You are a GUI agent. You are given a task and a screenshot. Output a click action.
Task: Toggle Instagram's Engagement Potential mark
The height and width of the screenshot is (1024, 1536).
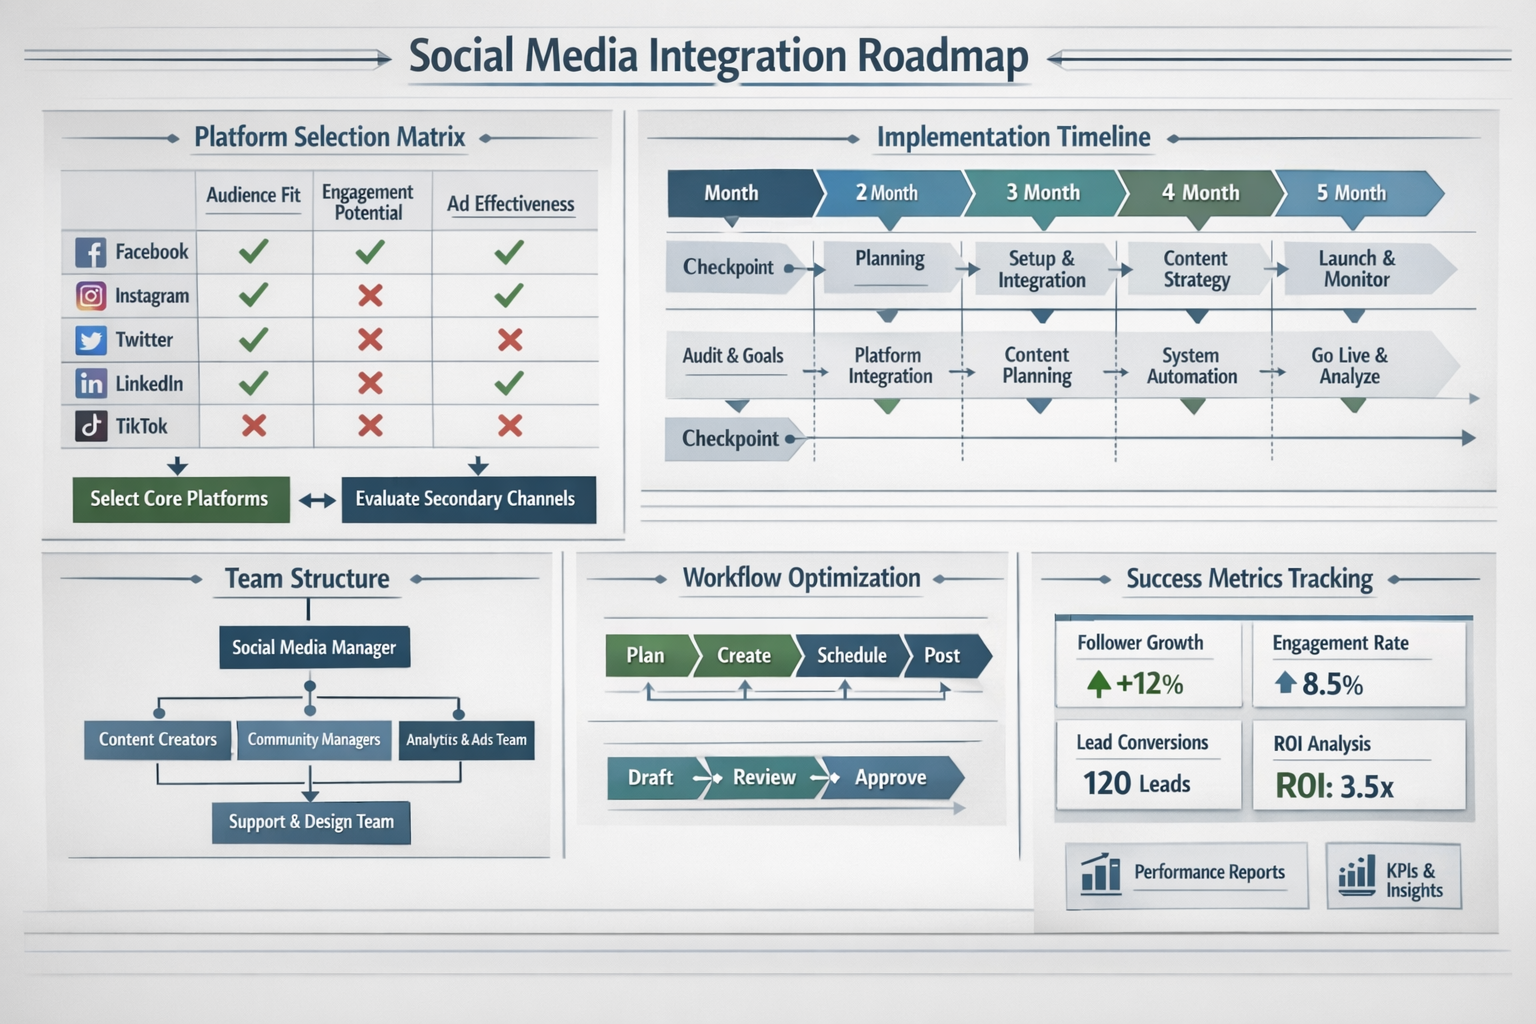[x=370, y=296]
